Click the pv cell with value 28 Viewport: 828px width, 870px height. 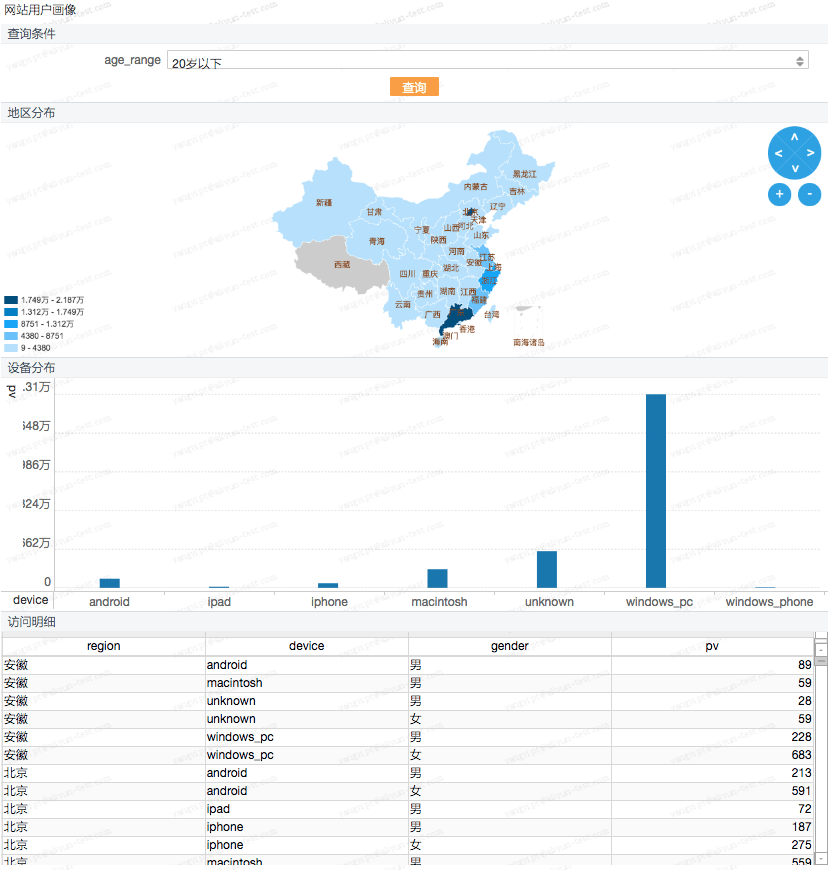tap(712, 701)
